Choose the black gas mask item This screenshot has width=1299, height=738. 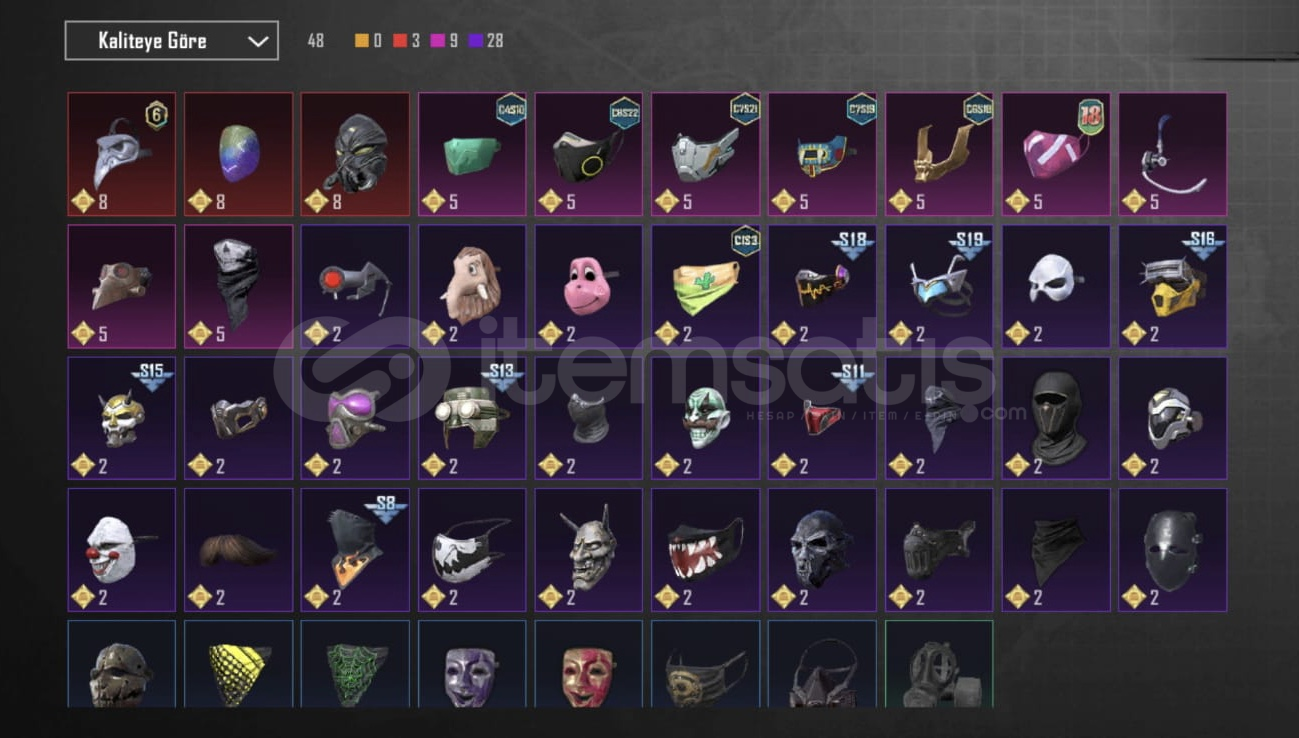pos(356,154)
